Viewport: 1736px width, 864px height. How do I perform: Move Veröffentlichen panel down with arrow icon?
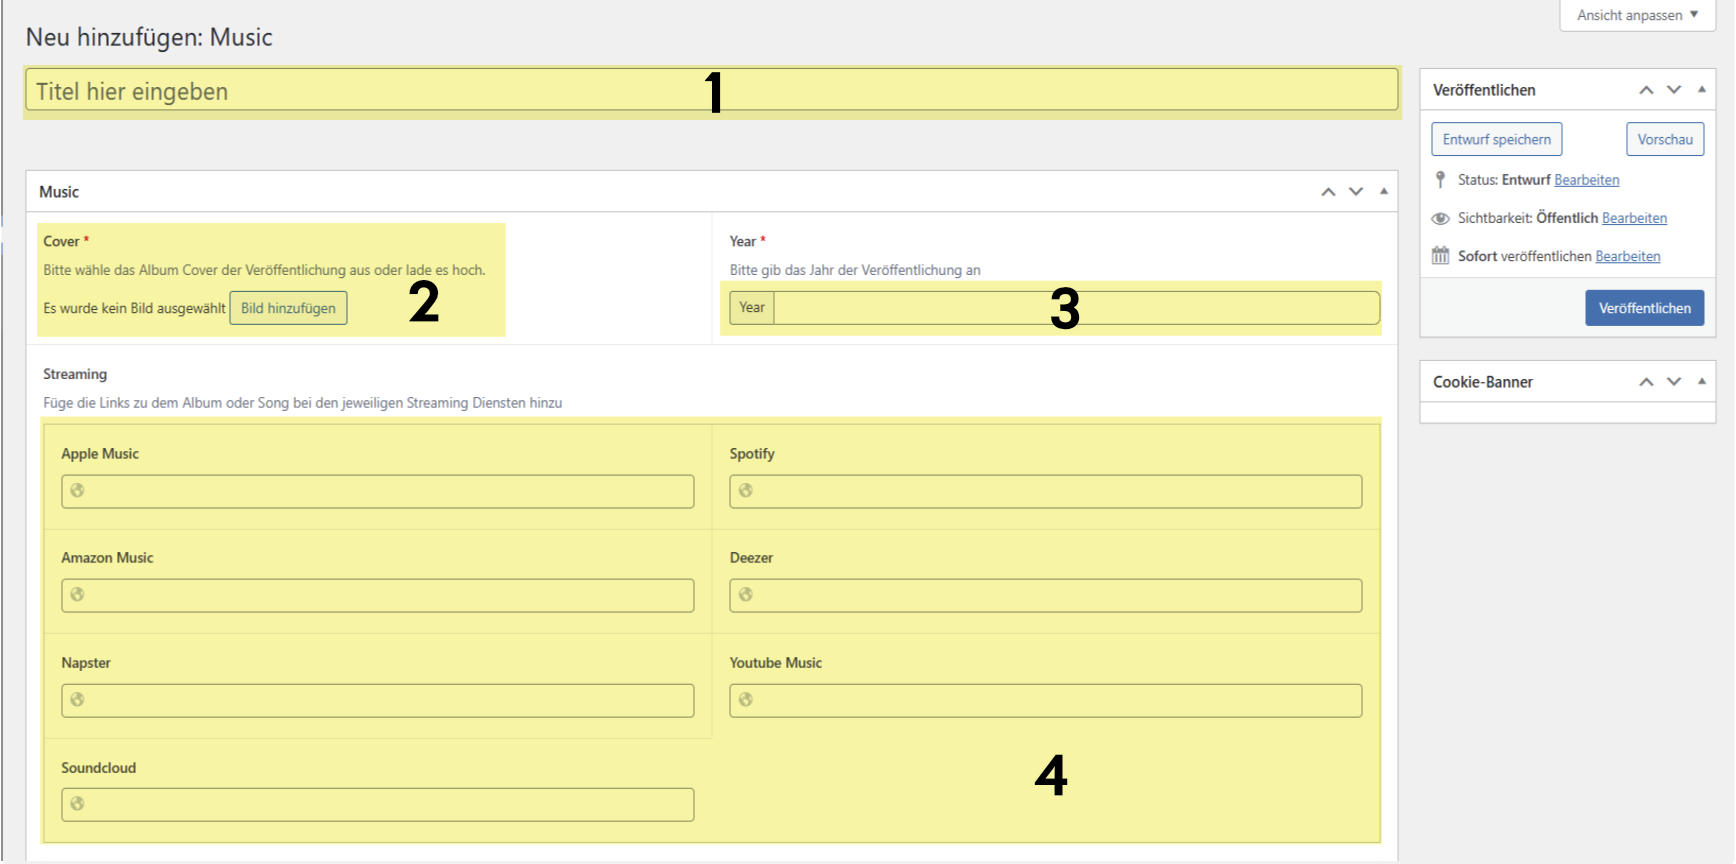click(x=1674, y=90)
